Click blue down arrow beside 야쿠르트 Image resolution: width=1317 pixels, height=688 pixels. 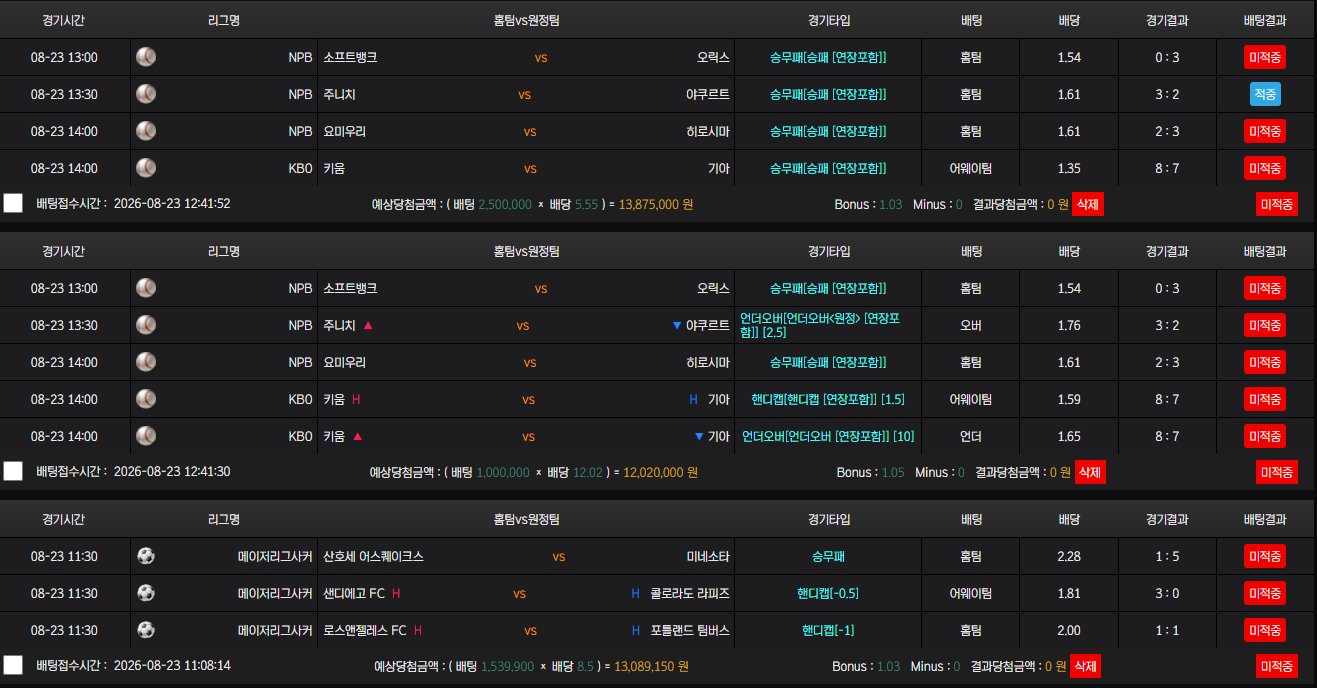coord(677,325)
